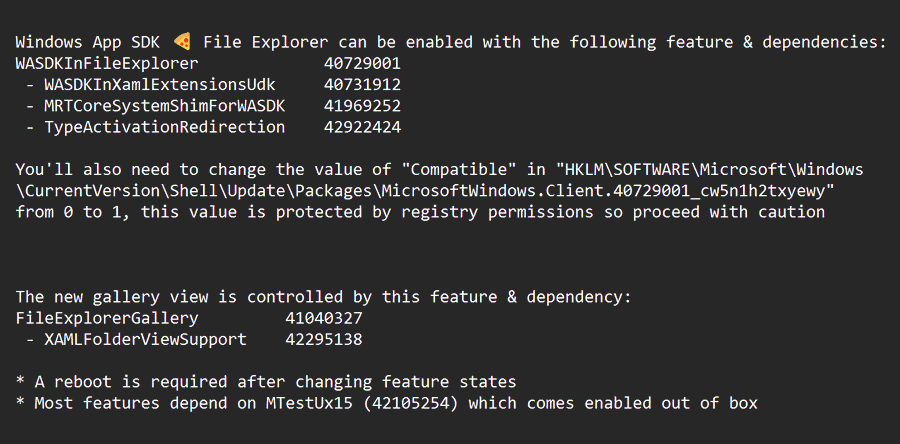This screenshot has height=444, width=900.
Task: Click the ID number 40731912
Action: coord(363,85)
